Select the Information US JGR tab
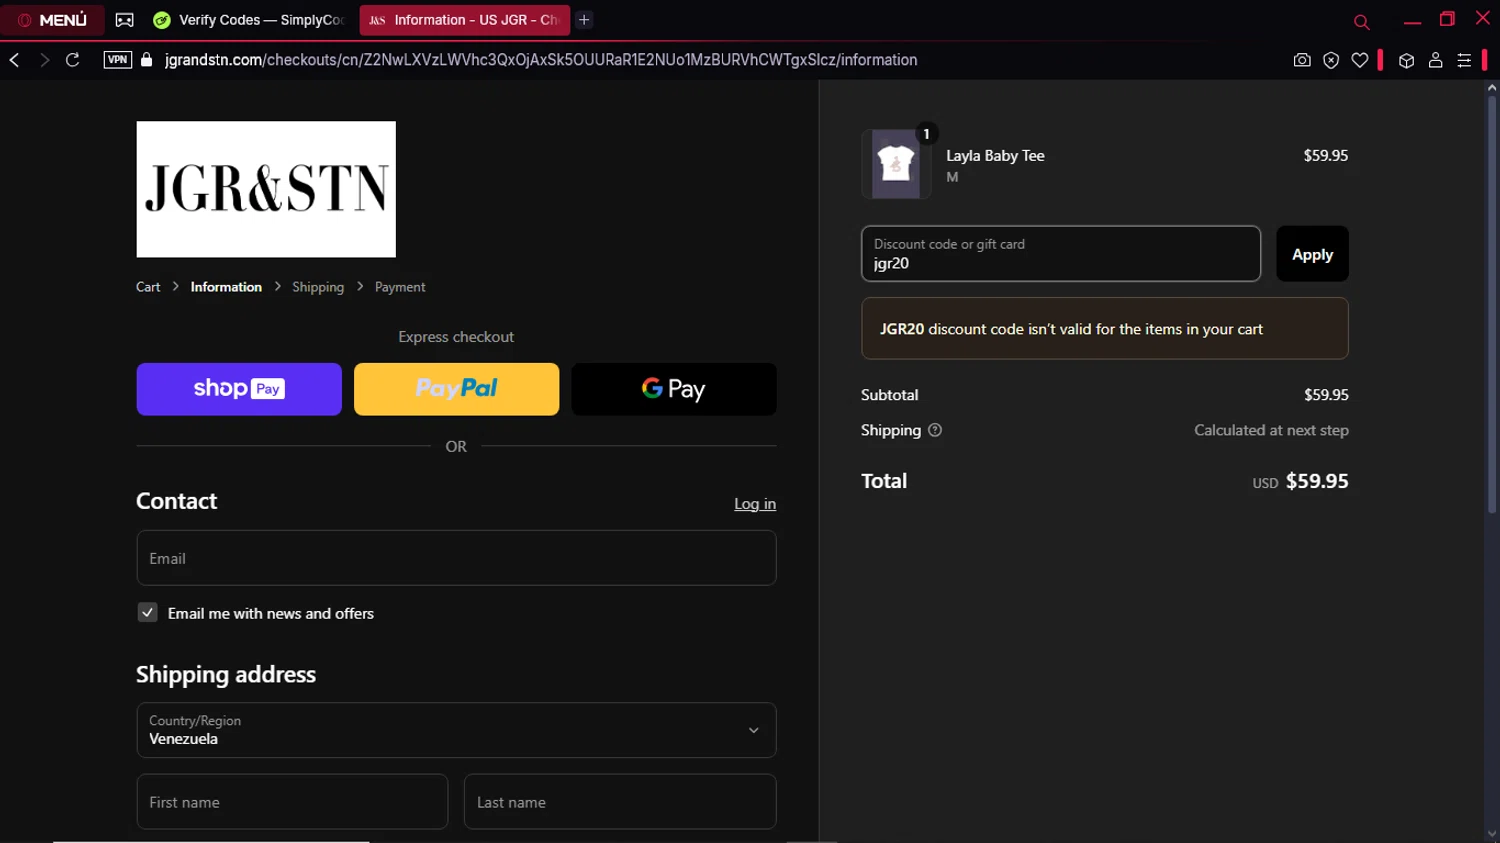Image resolution: width=1500 pixels, height=843 pixels. click(x=465, y=20)
